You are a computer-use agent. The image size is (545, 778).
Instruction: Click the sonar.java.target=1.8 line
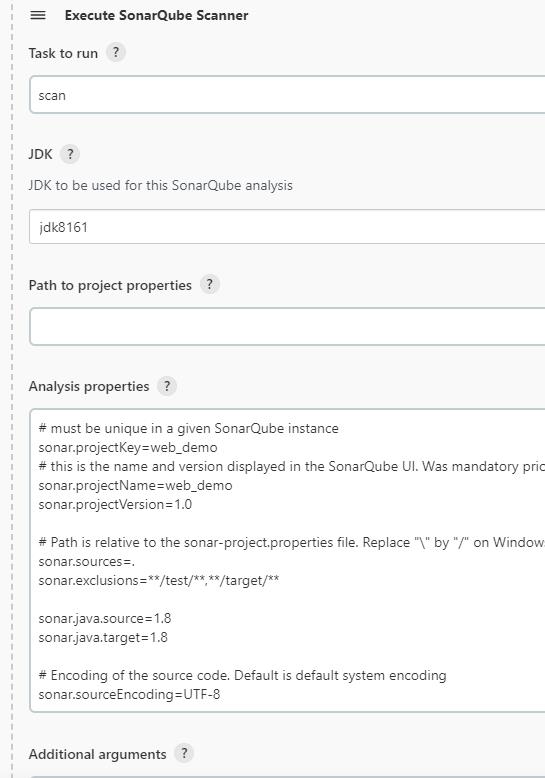pos(103,637)
